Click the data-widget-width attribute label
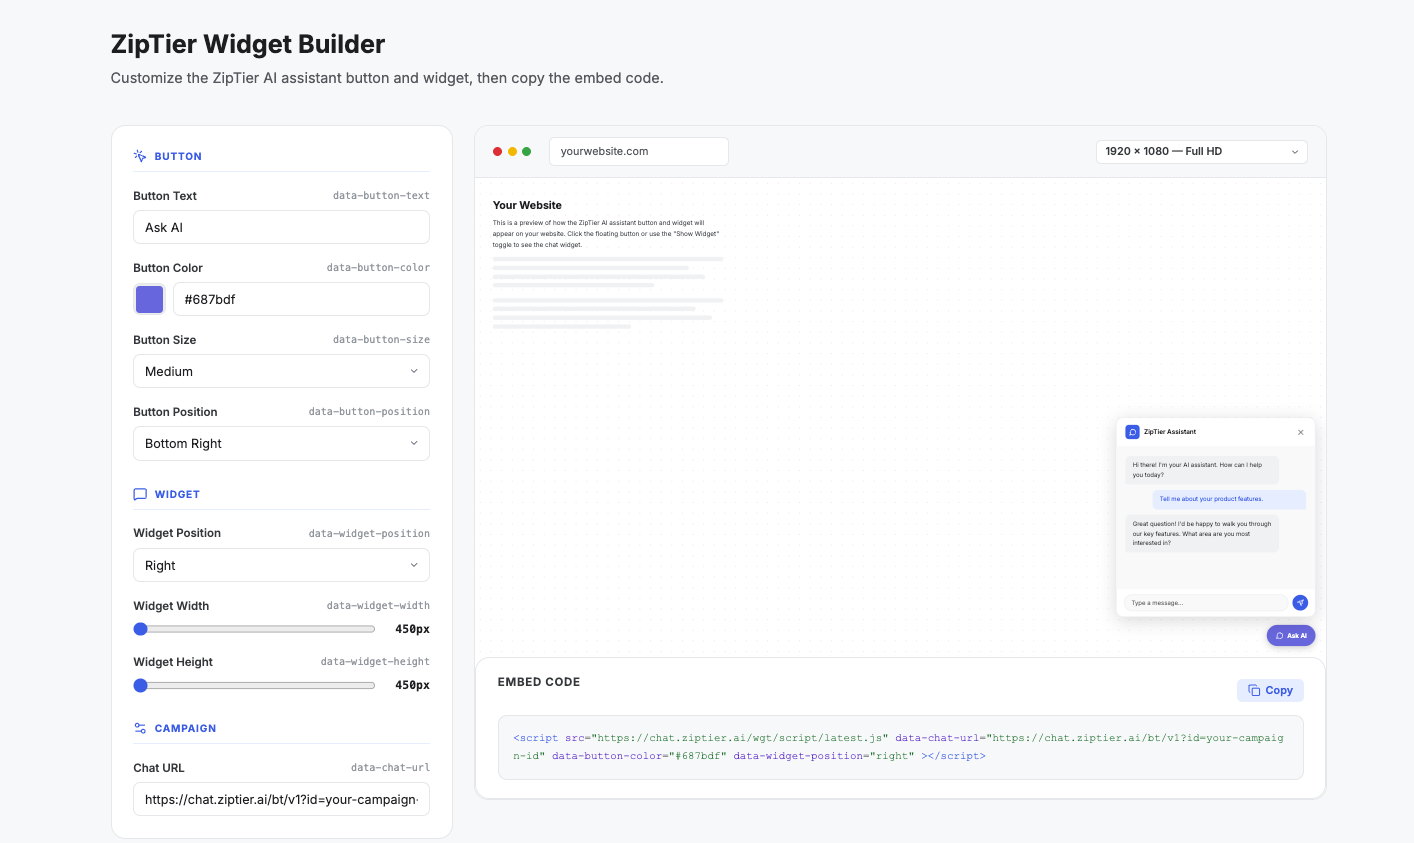Viewport: 1414px width, 843px height. point(378,606)
